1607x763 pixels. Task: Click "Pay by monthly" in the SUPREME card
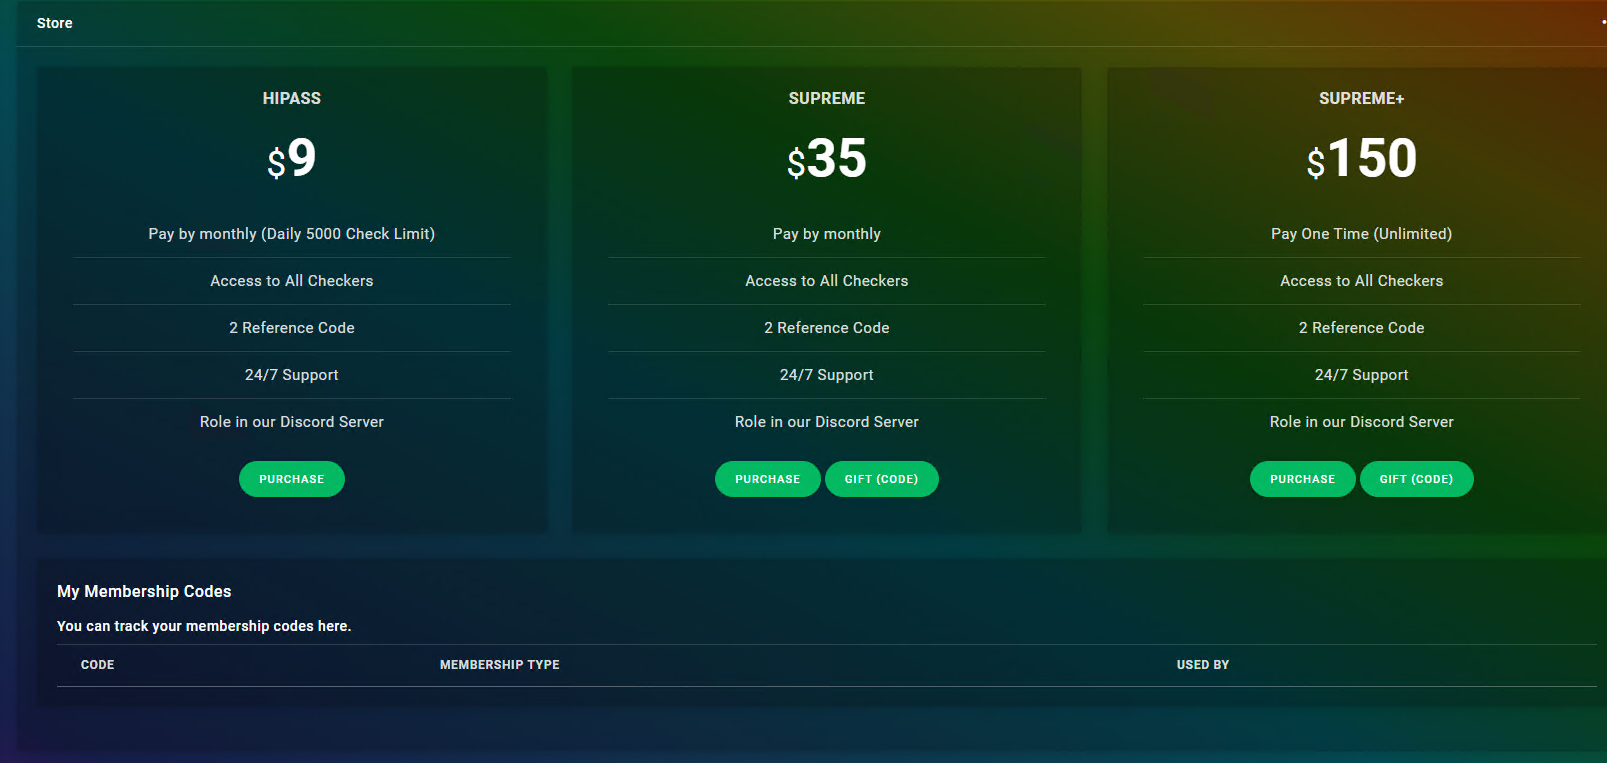point(827,234)
